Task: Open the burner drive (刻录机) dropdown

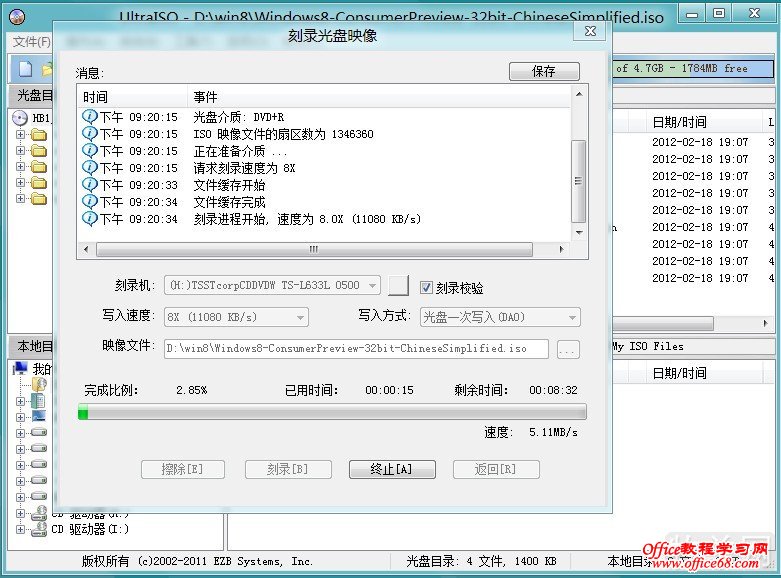Action: click(272, 286)
